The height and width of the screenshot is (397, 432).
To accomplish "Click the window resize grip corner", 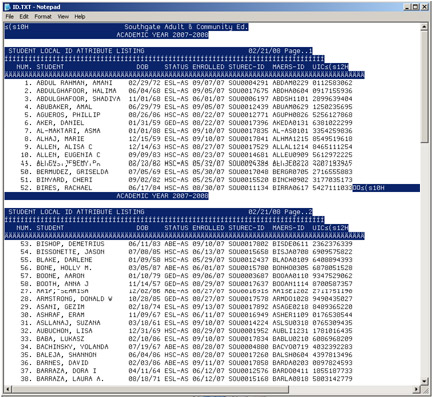I will [x=424, y=389].
